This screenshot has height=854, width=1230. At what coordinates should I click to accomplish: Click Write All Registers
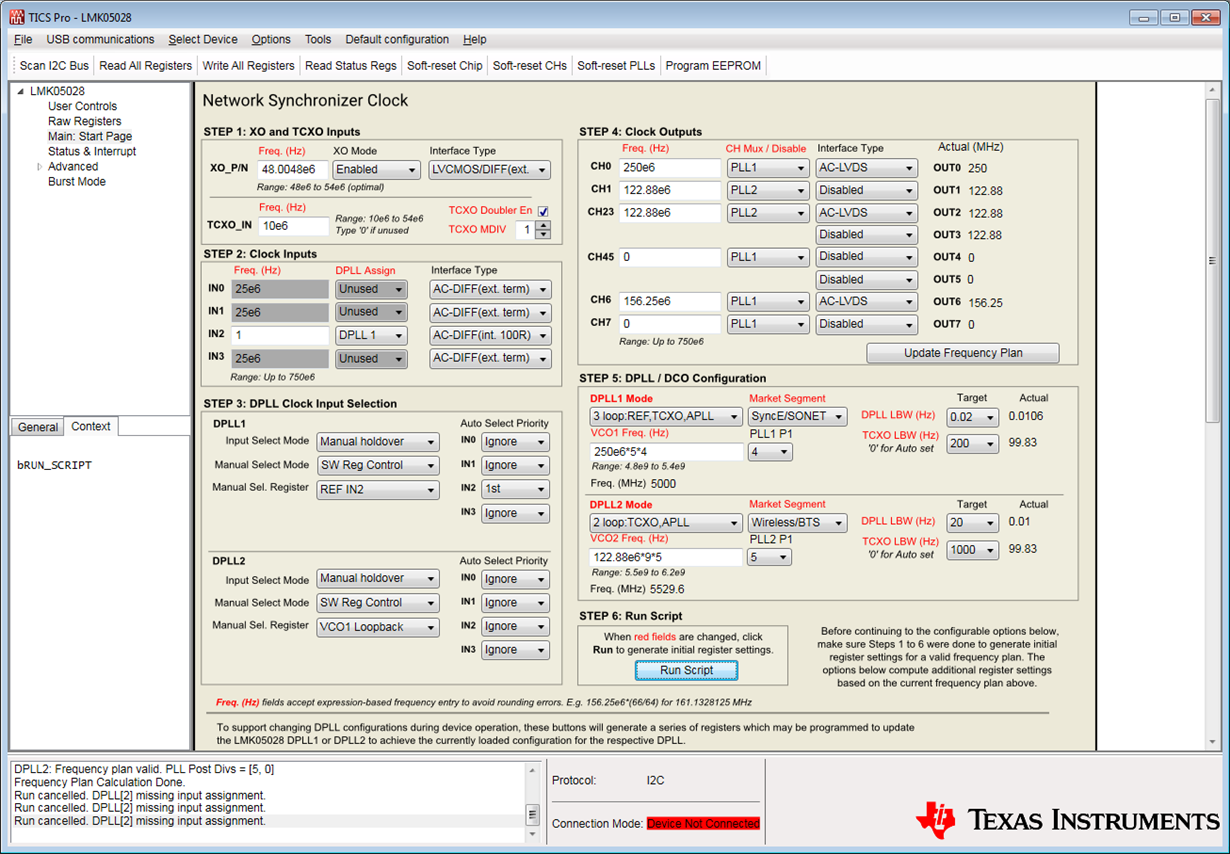pos(249,66)
